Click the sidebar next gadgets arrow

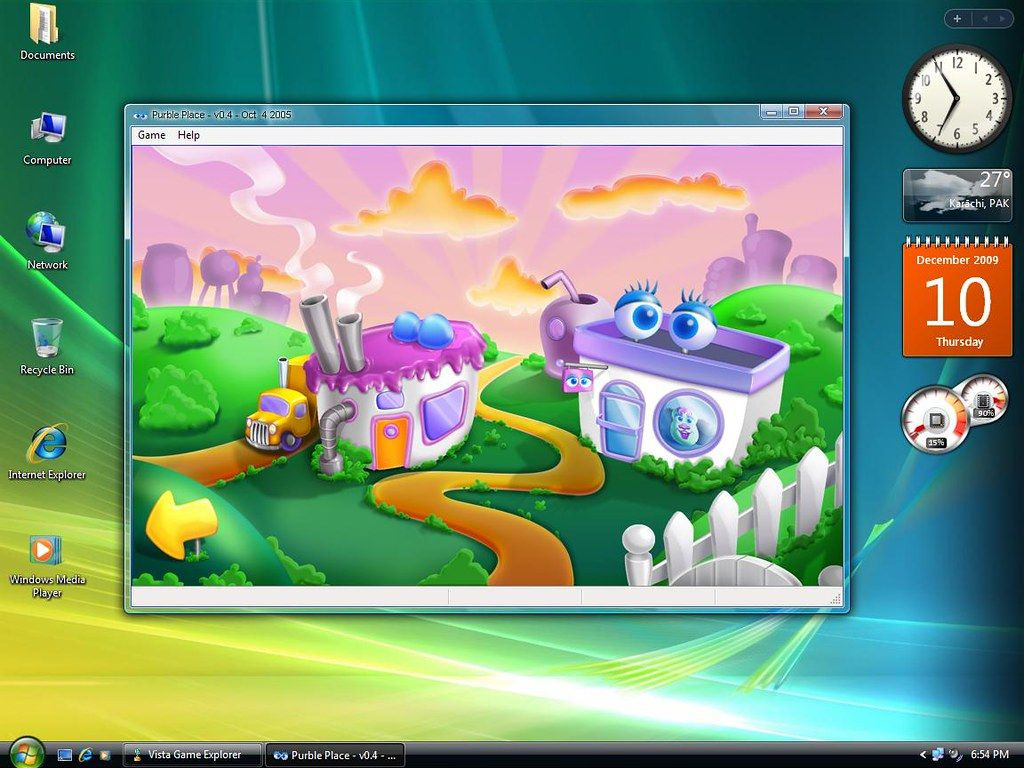pos(1002,19)
